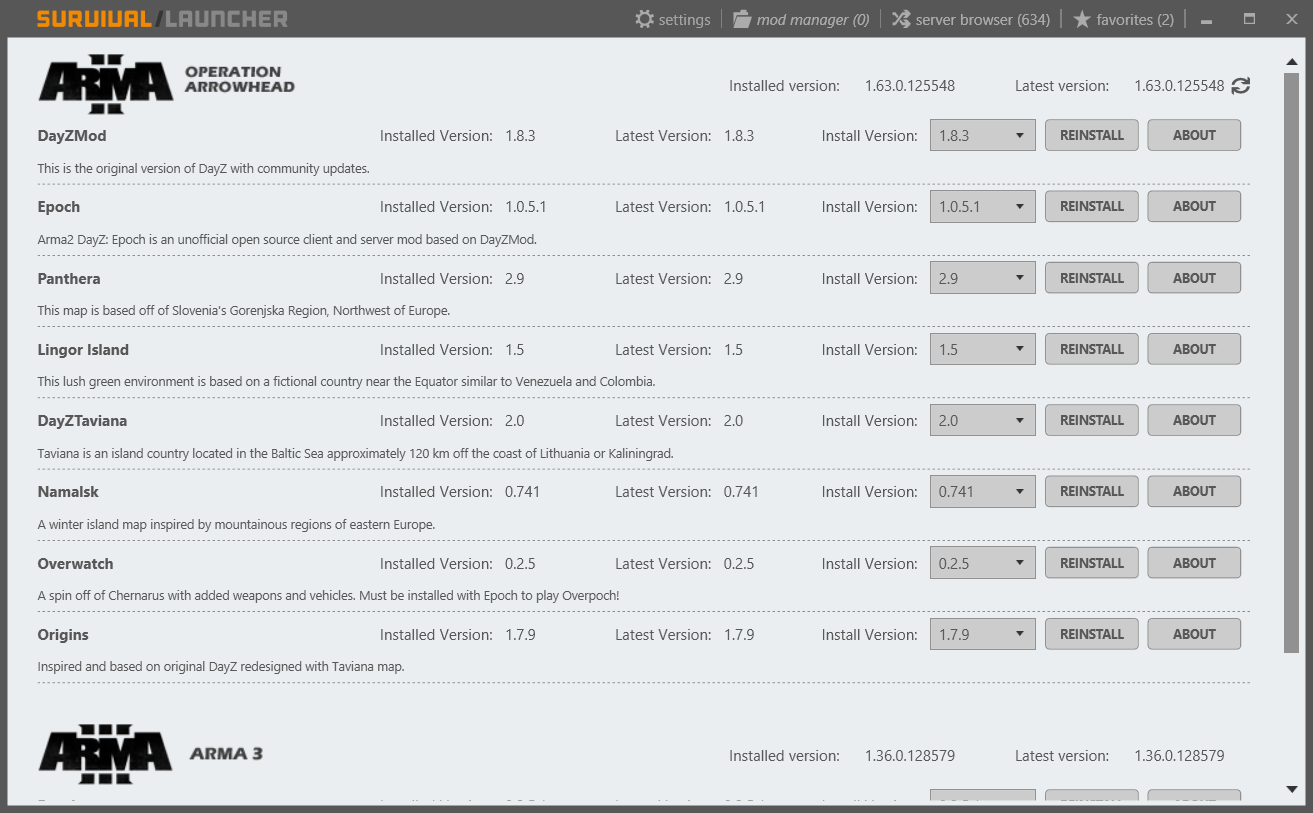The width and height of the screenshot is (1313, 813).
Task: Click the Taviana Baltic Sea description
Action: [356, 454]
